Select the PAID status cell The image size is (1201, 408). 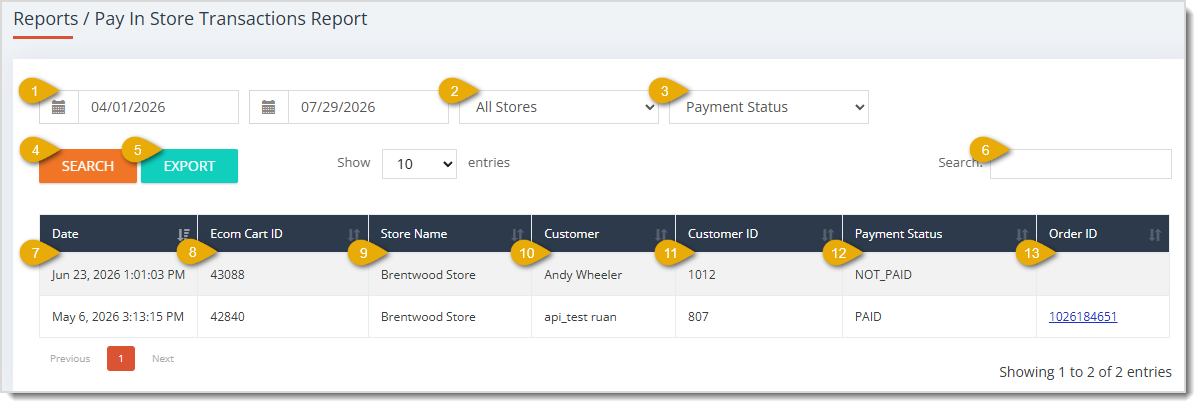click(939, 317)
